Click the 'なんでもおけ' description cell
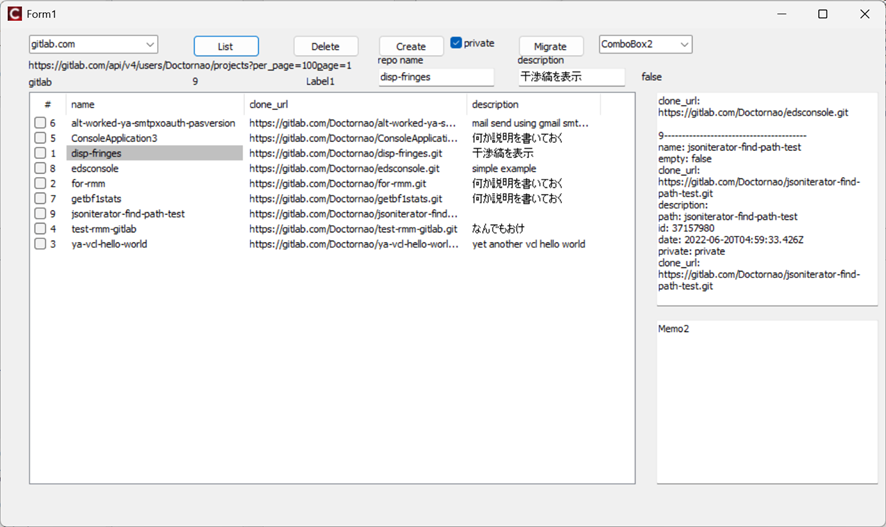 (x=498, y=229)
